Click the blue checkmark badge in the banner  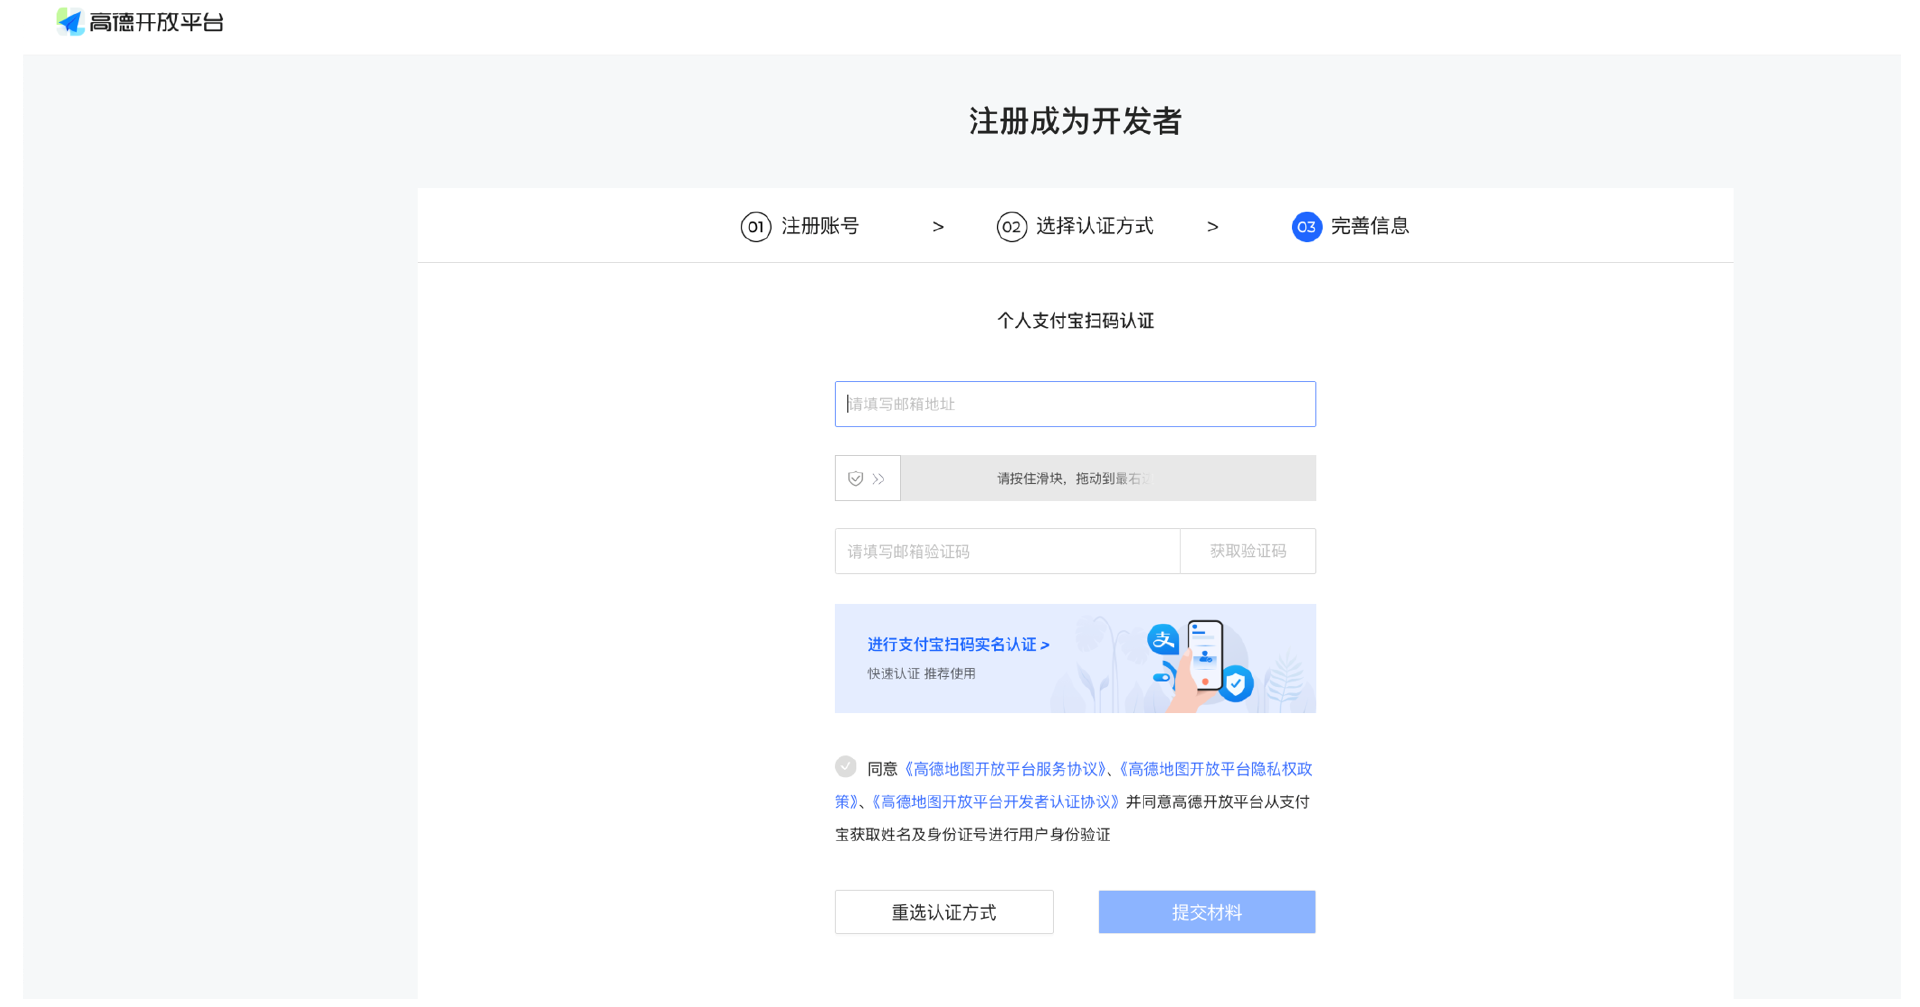click(1236, 684)
